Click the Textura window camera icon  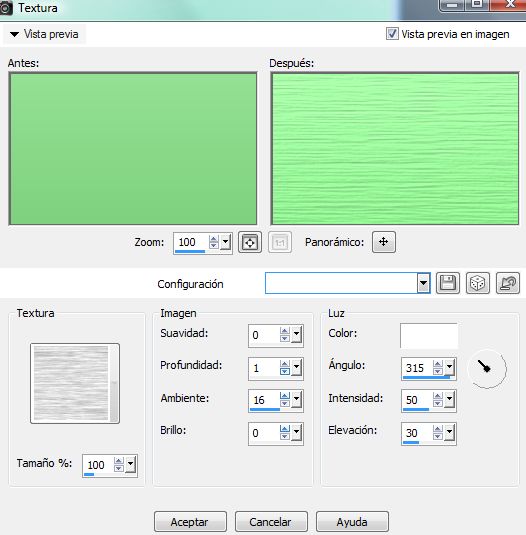(x=6, y=8)
